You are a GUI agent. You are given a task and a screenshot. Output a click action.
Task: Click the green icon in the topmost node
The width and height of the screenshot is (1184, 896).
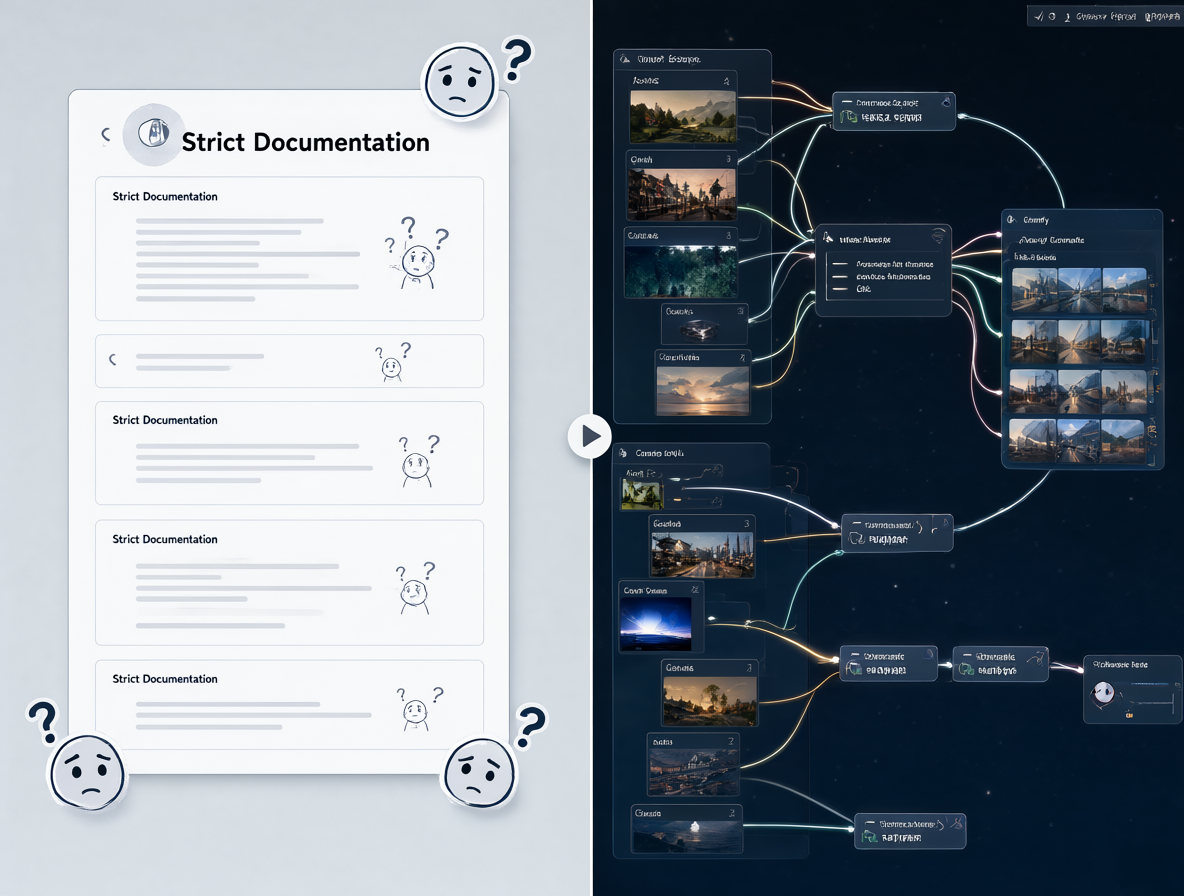(x=849, y=117)
